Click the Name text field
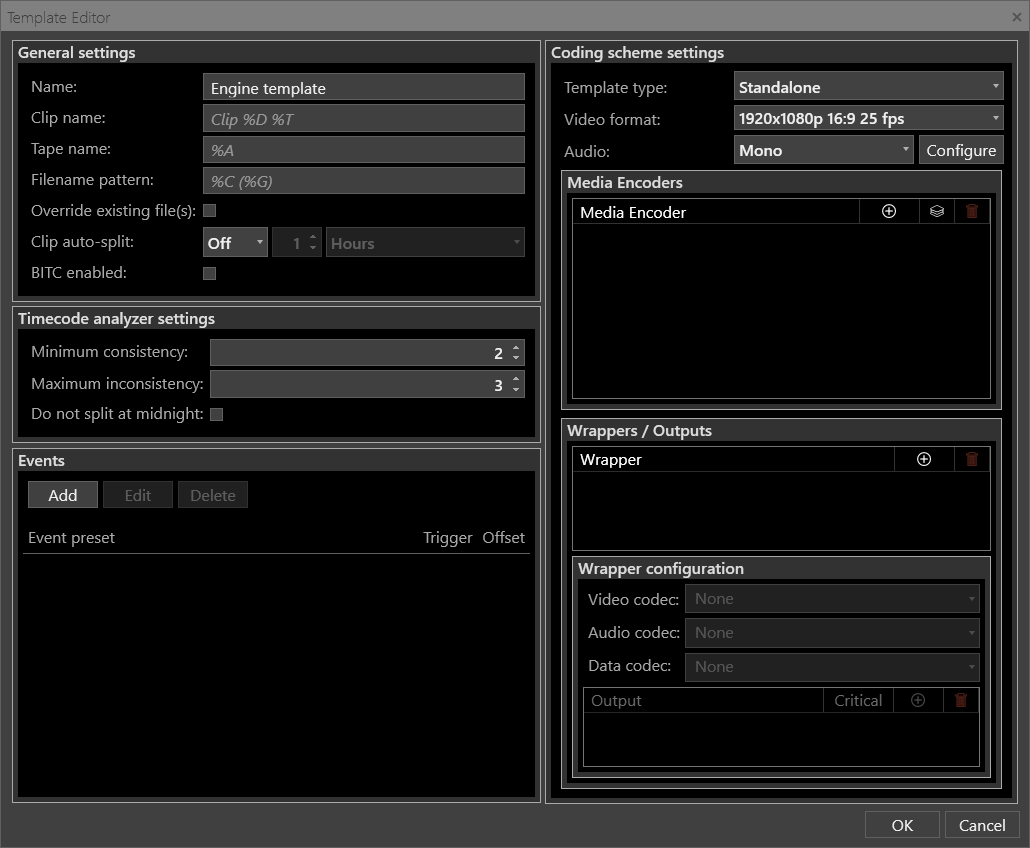 (x=363, y=88)
